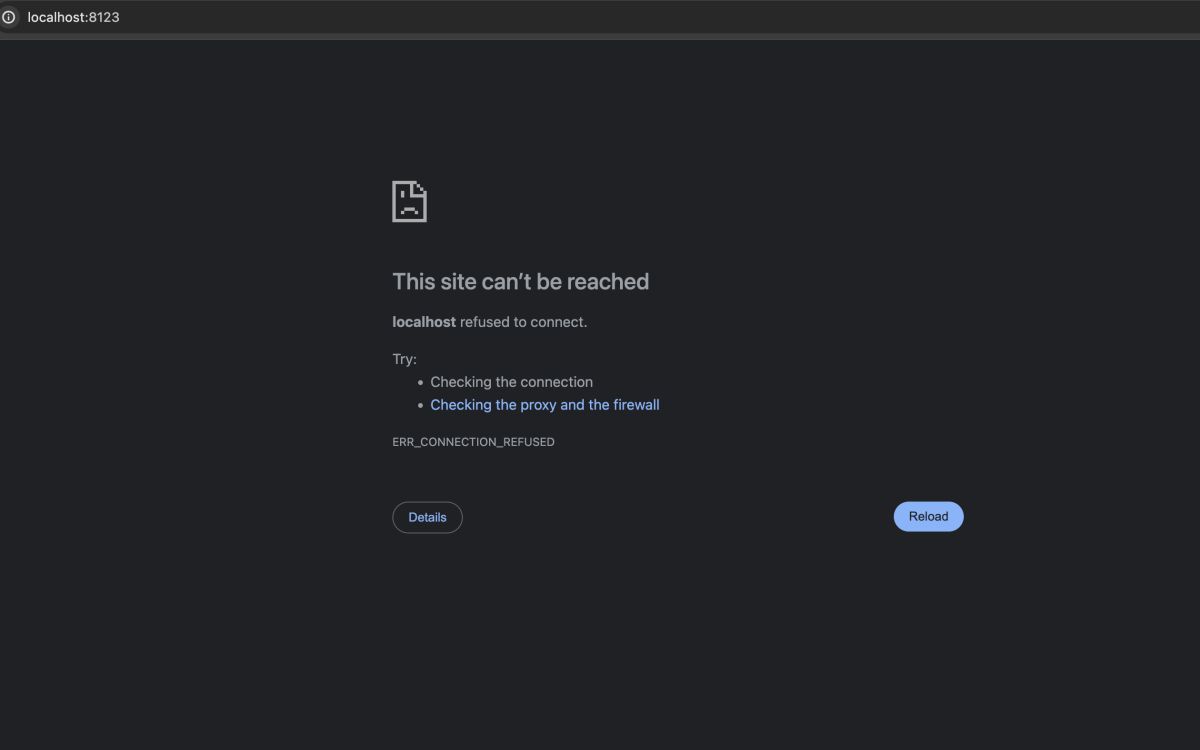Screen dimensions: 1200x750
Task: Click the Reload button
Action: [928, 516]
